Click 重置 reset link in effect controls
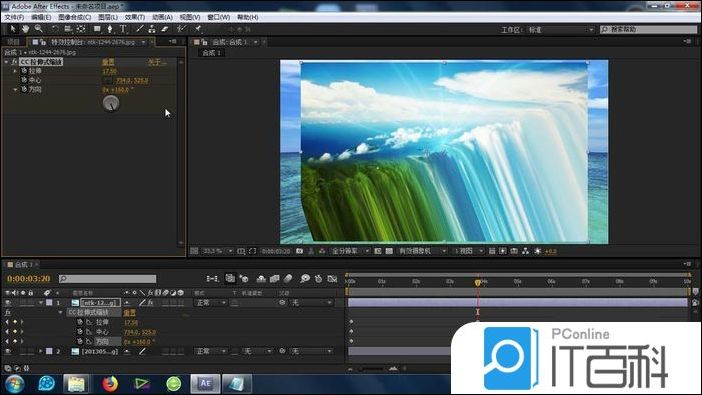 point(108,62)
